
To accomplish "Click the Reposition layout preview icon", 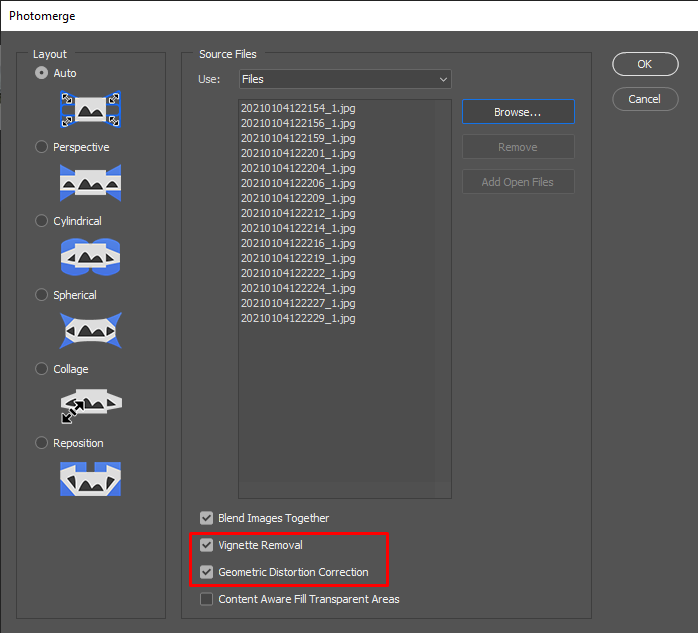I will point(90,479).
